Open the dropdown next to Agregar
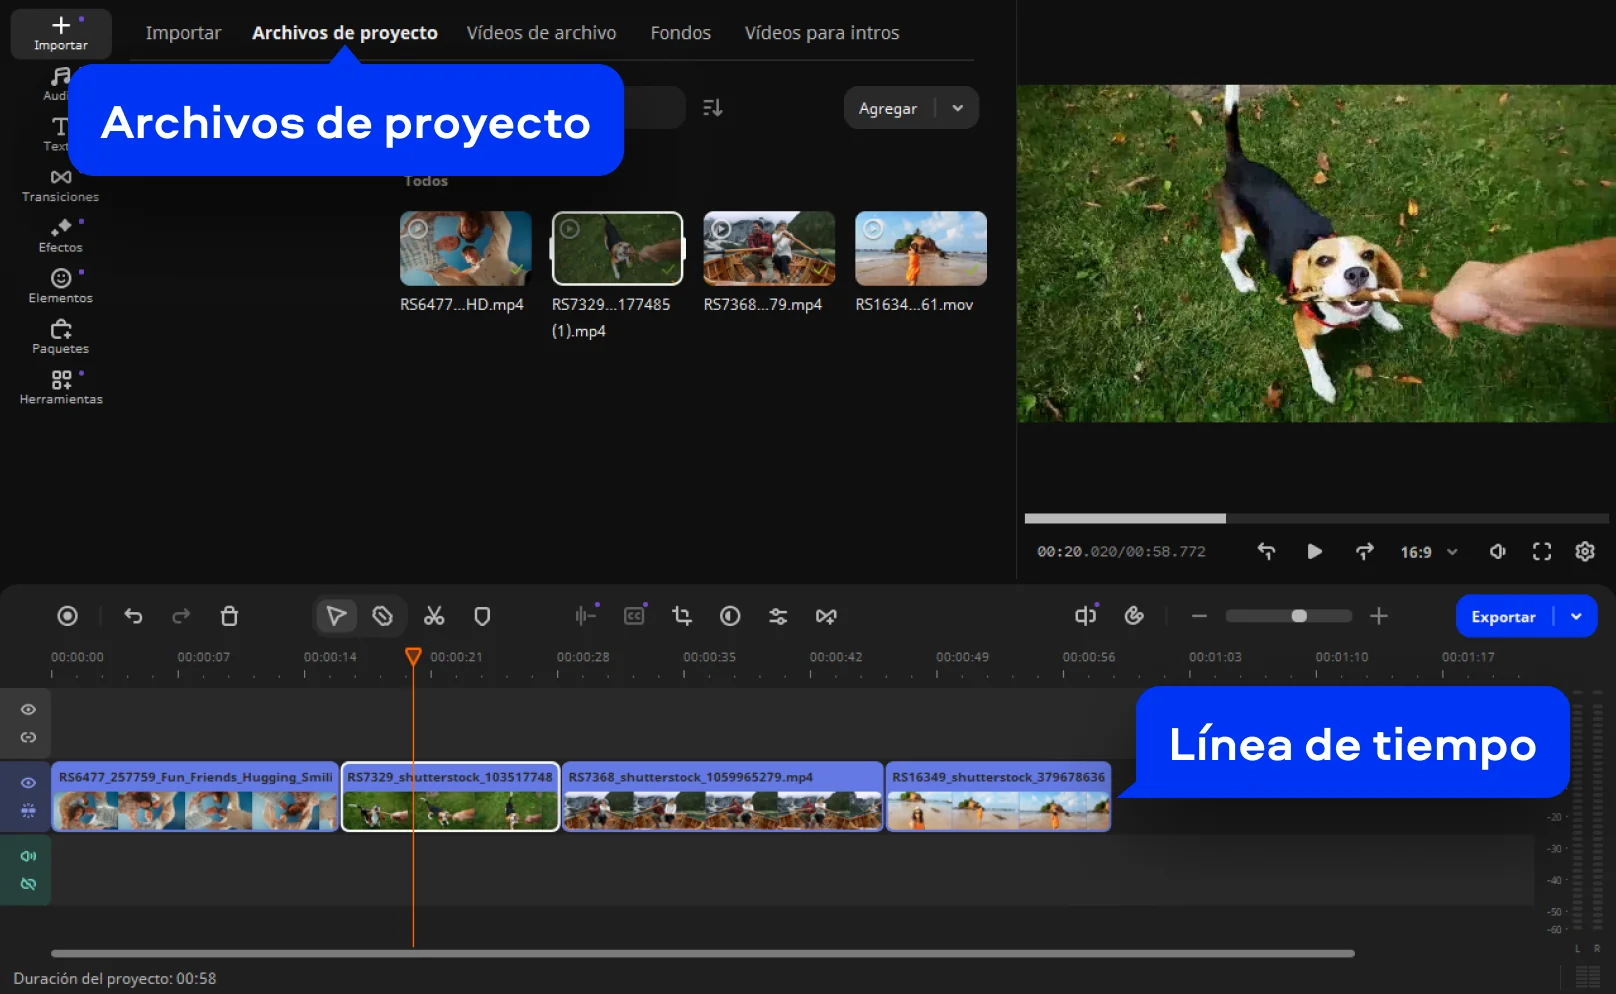 pos(958,107)
